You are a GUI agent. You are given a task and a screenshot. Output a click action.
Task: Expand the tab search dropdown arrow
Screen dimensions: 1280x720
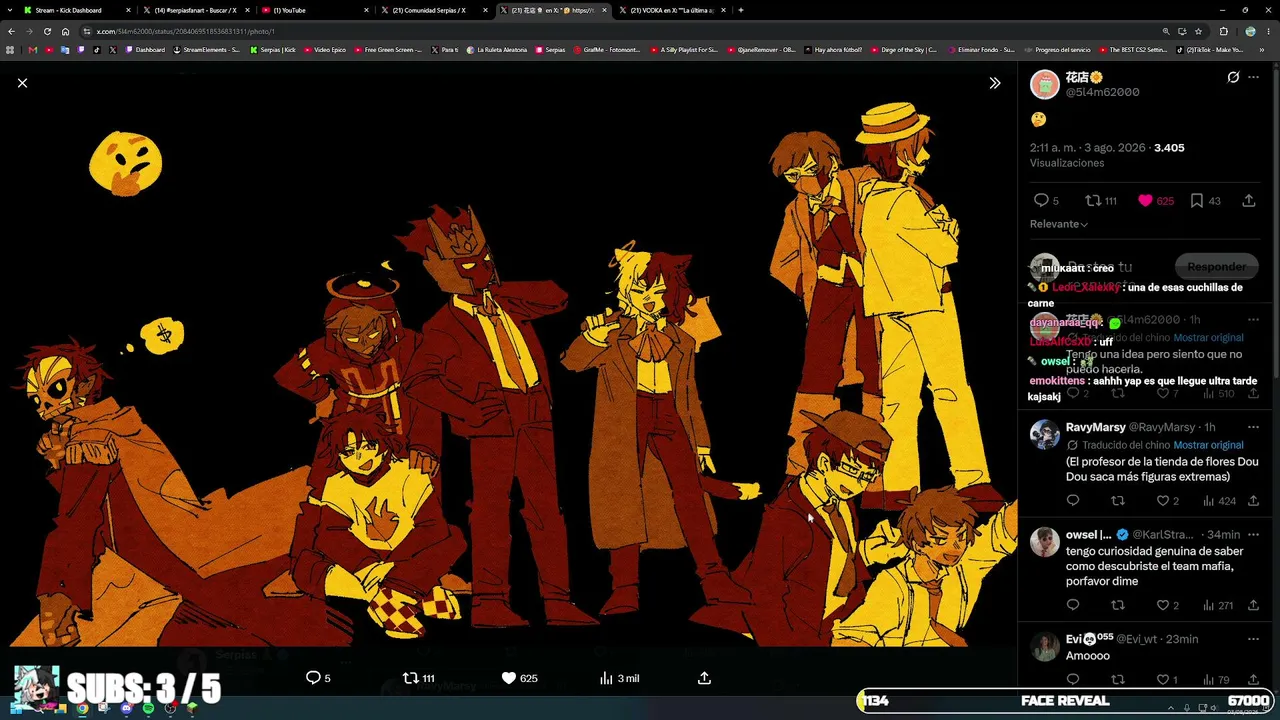tap(10, 10)
